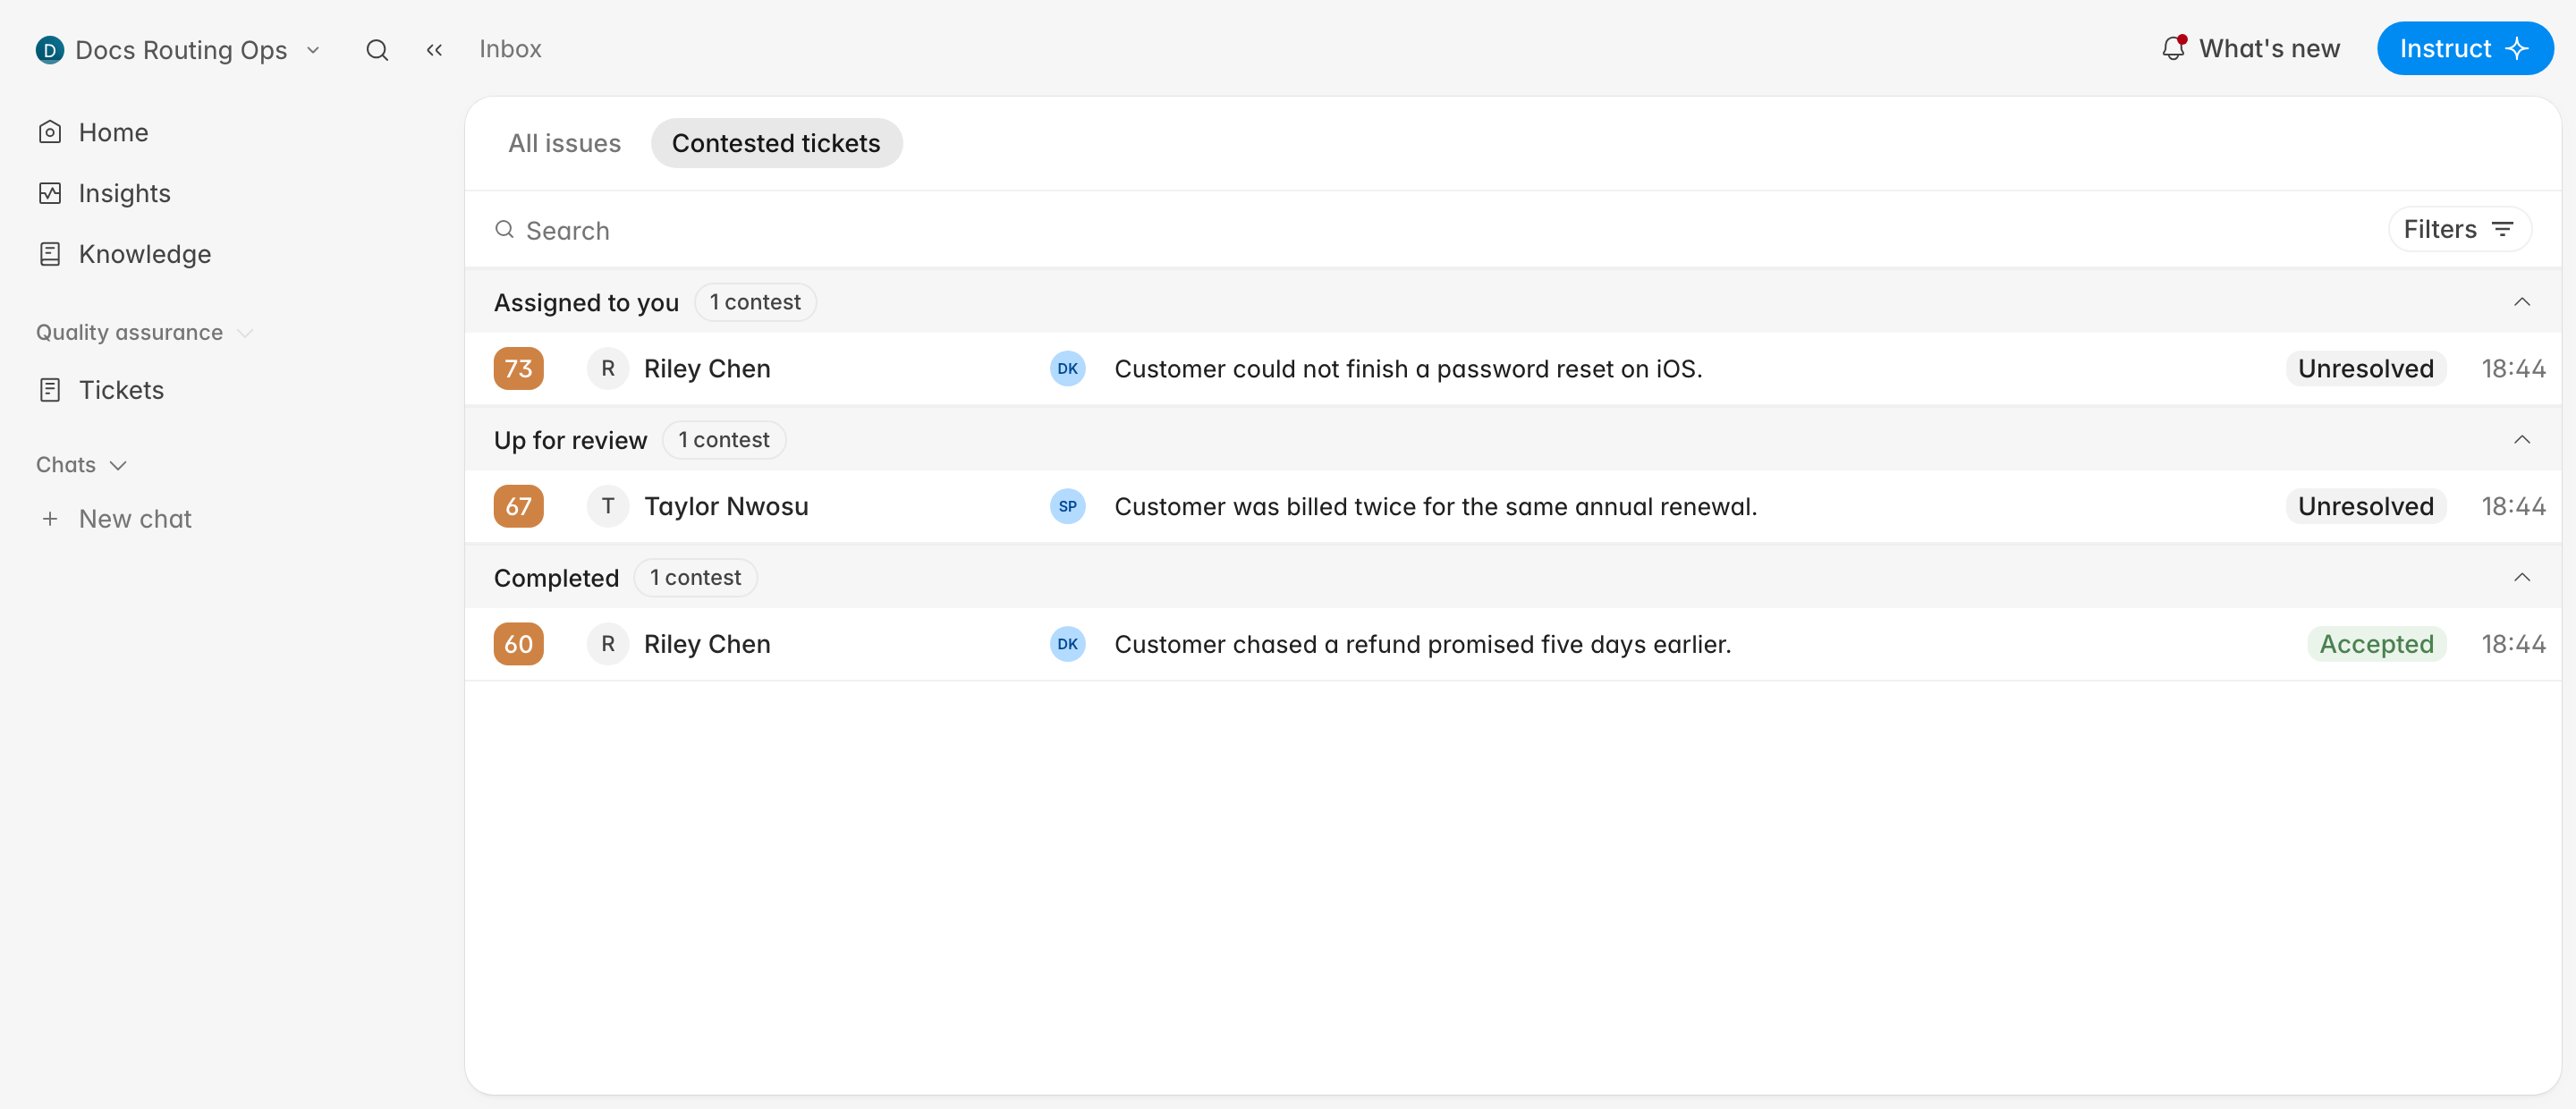The image size is (2576, 1109).
Task: Click the Knowledge book icon
Action: (x=50, y=254)
